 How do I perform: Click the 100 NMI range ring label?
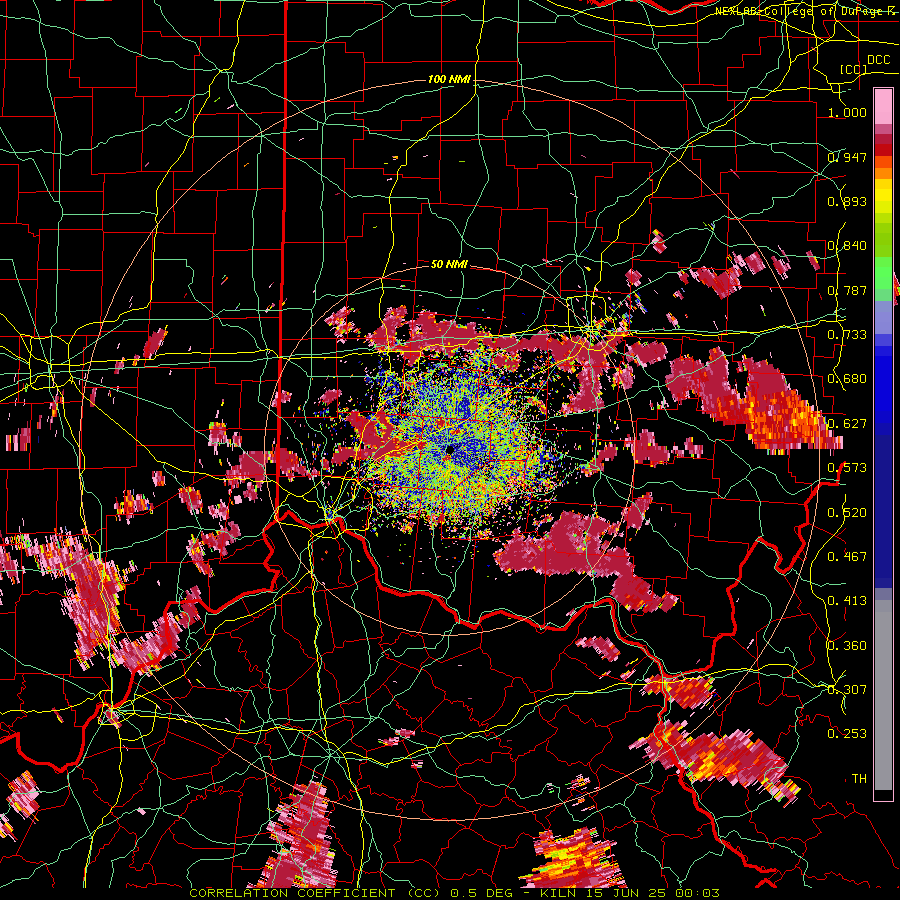click(x=449, y=79)
